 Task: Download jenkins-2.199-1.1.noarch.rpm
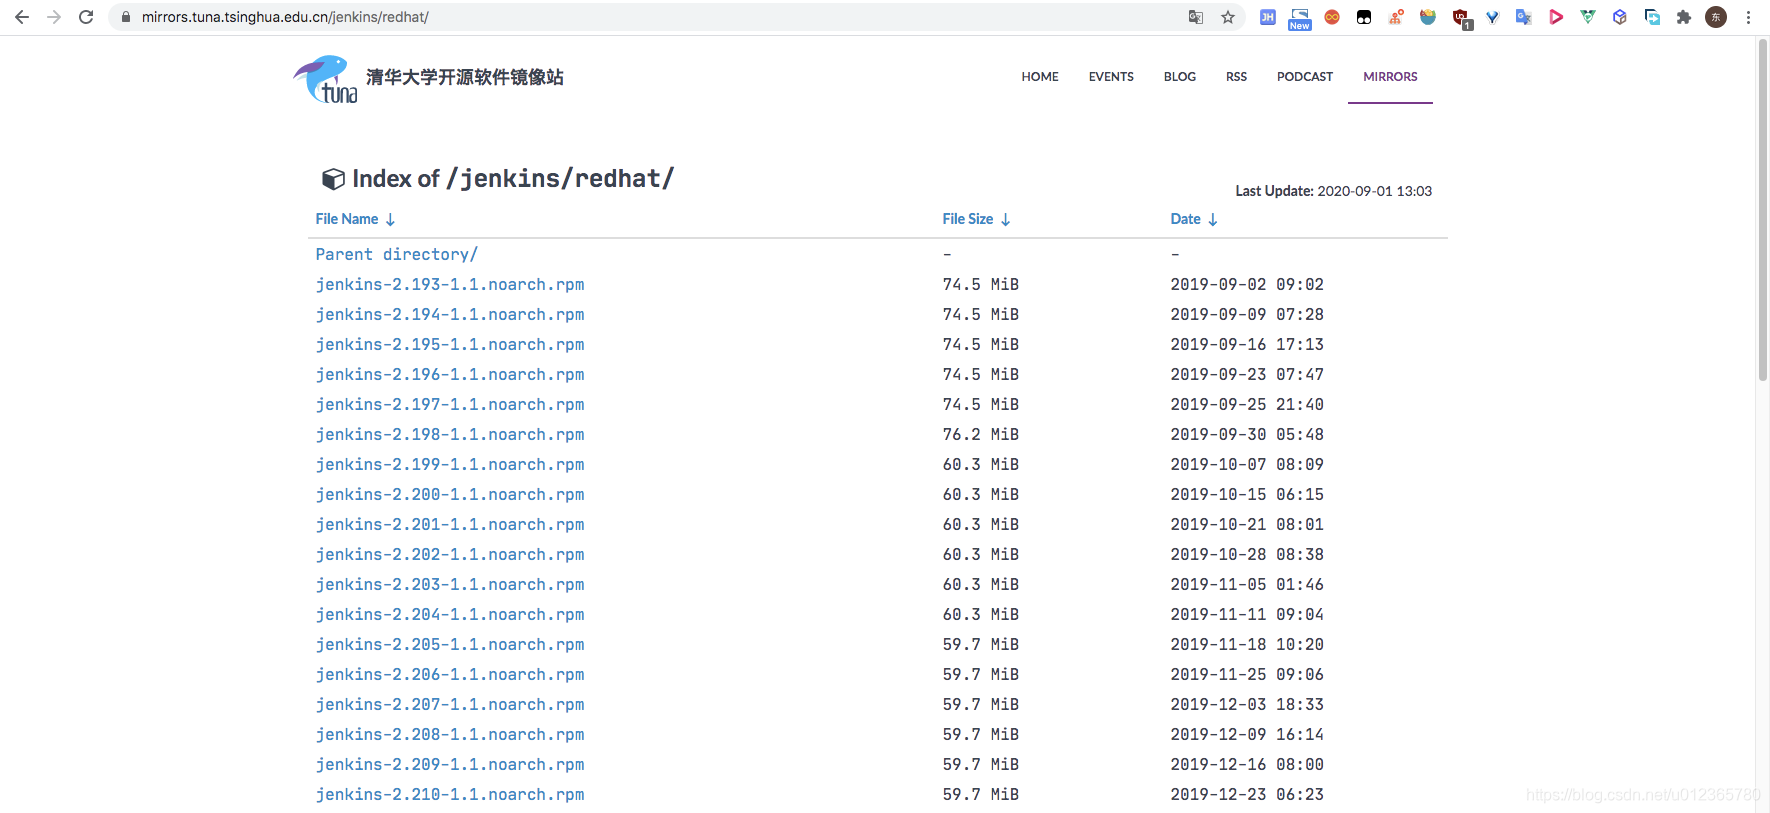pyautogui.click(x=450, y=464)
